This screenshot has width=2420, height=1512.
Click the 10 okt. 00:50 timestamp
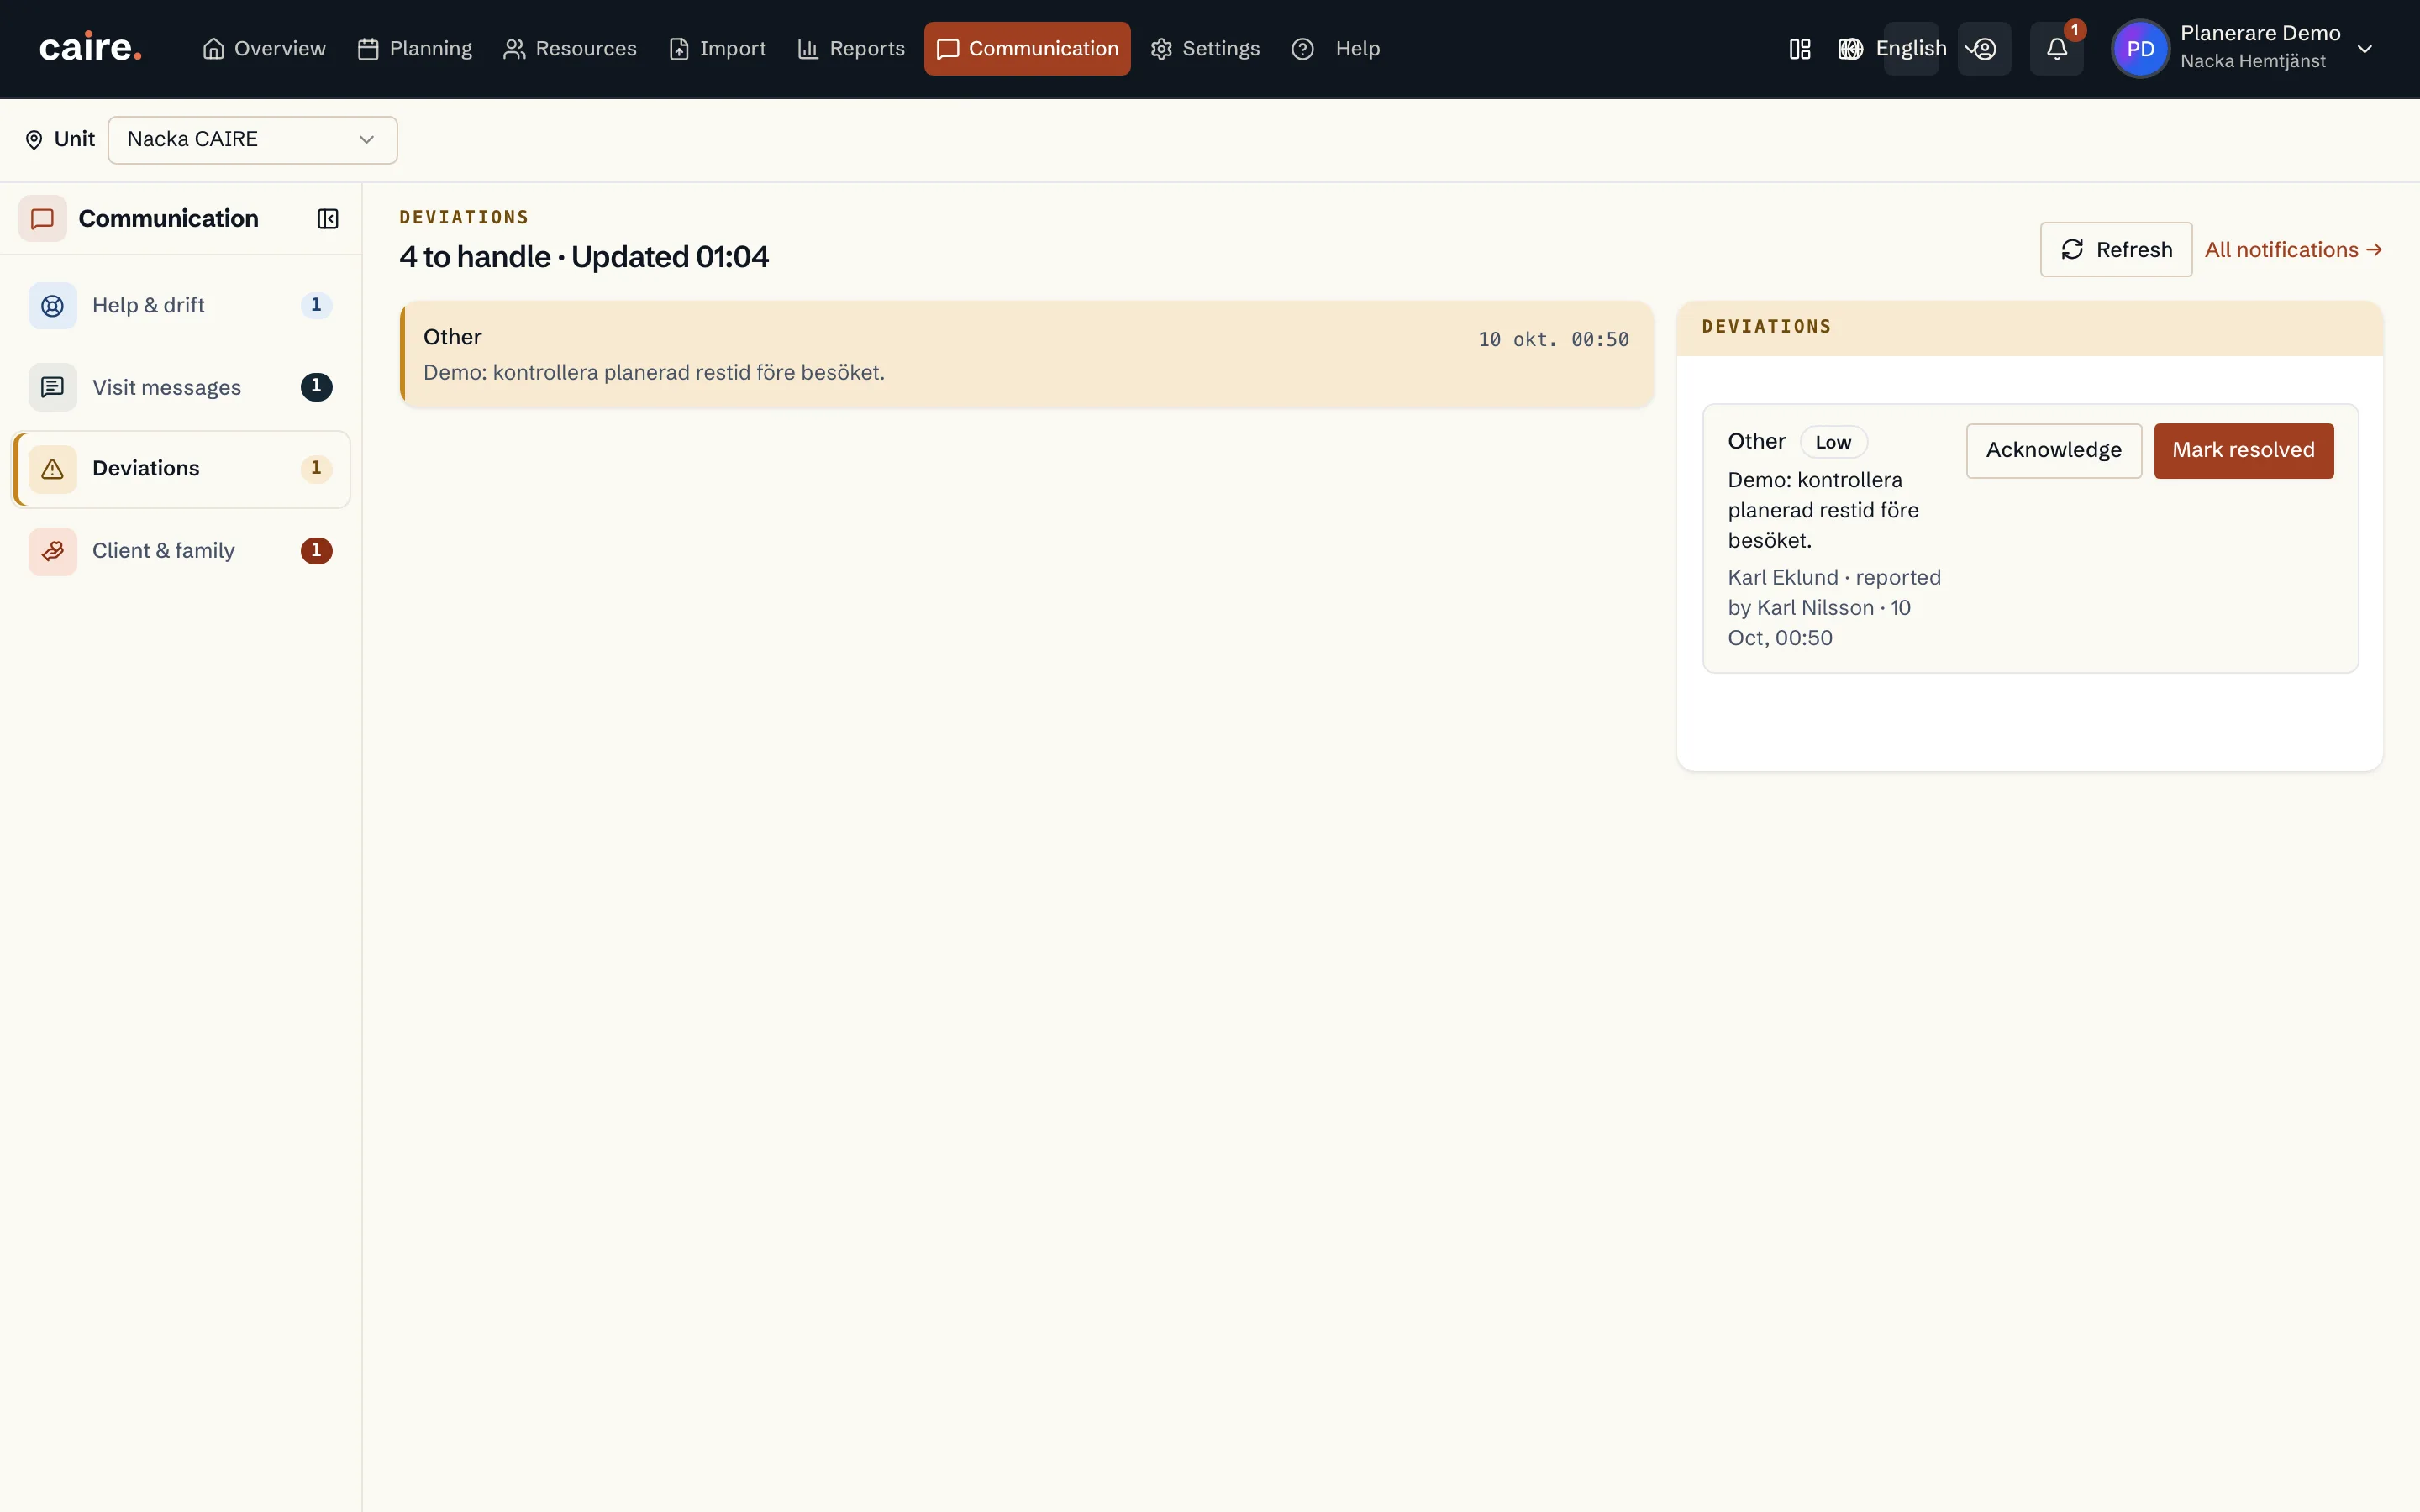coord(1553,339)
